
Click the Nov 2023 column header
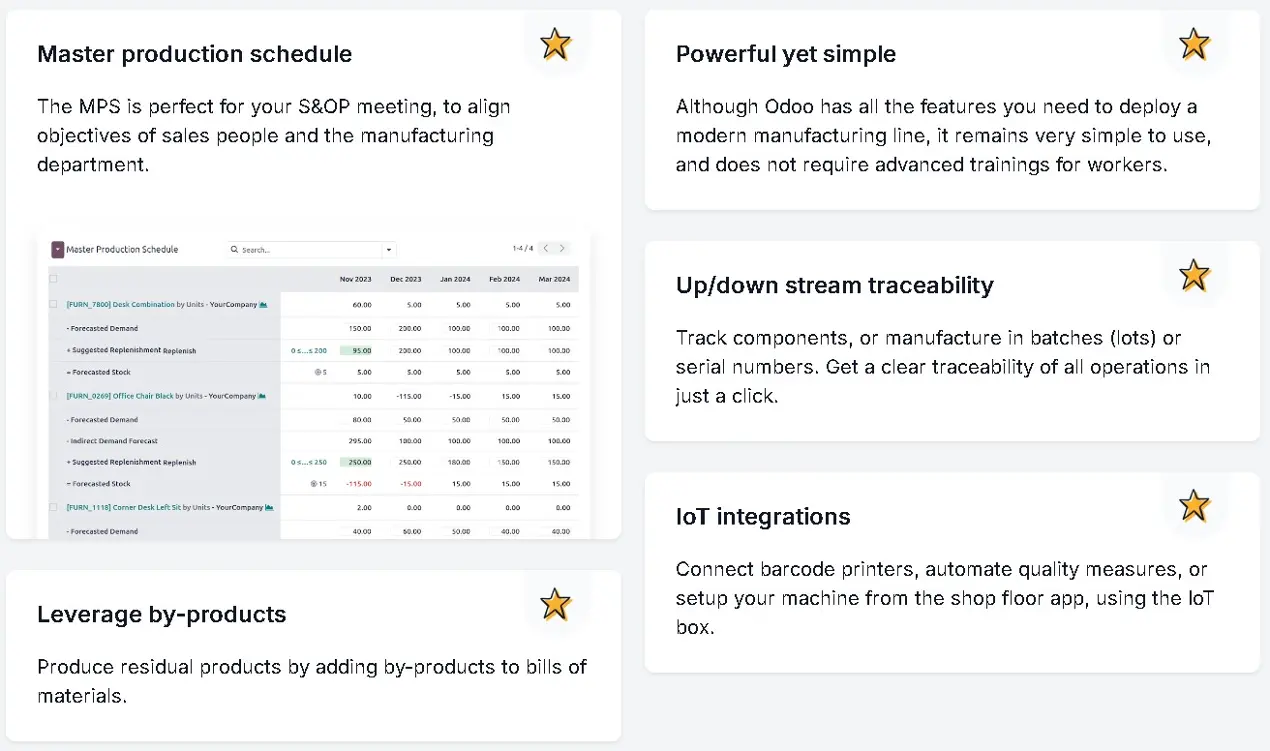tap(355, 279)
